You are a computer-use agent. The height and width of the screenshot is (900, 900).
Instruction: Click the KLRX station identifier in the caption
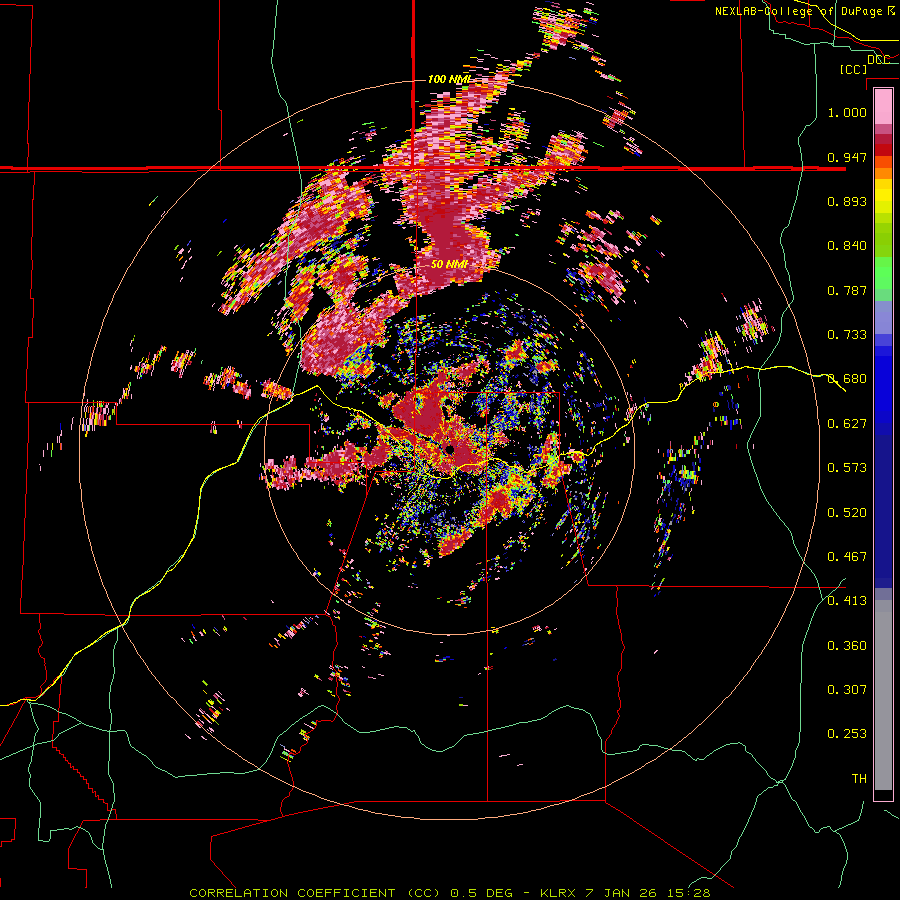[559, 893]
